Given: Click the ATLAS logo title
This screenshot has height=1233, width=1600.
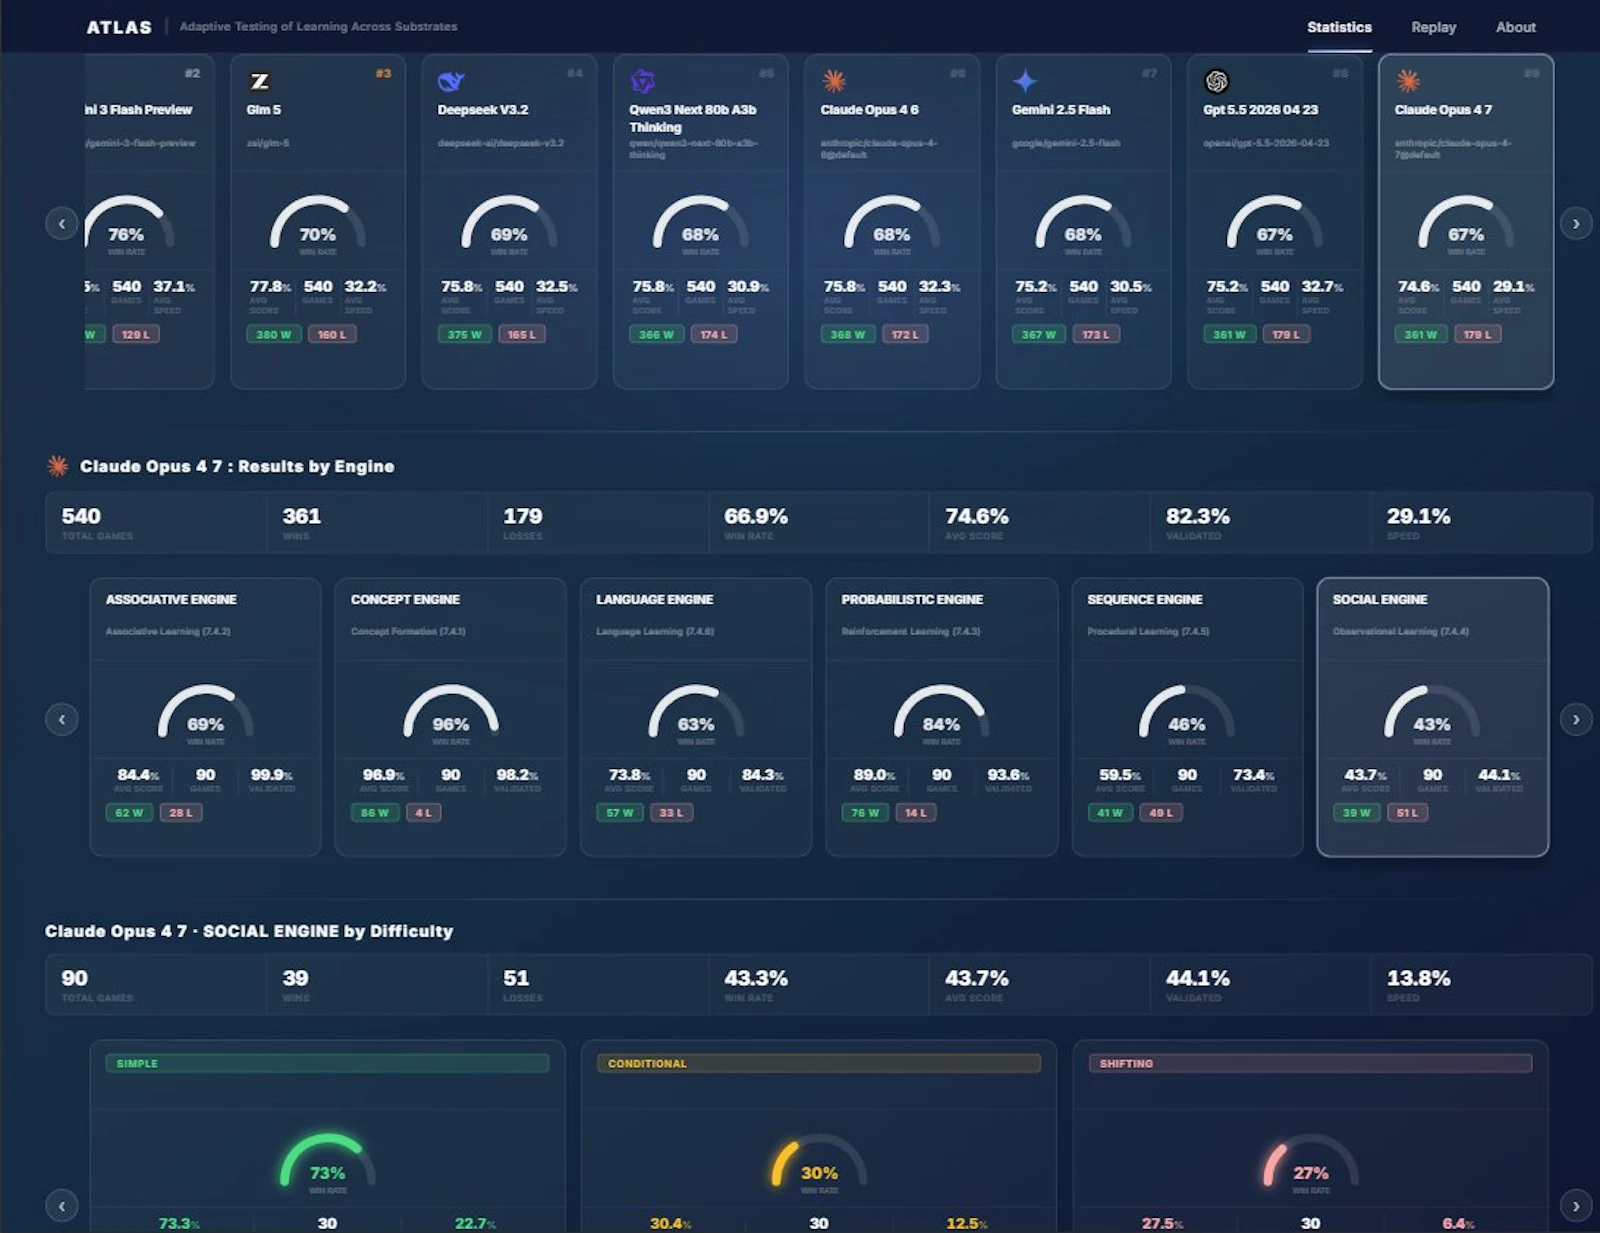Looking at the screenshot, I should point(119,27).
